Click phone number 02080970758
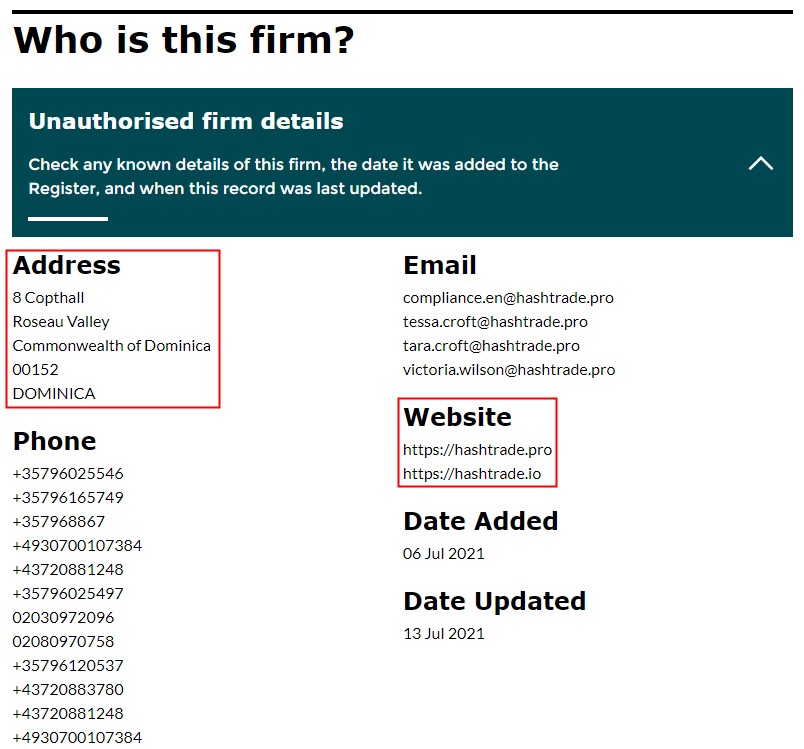Screen dimensions: 804x749 click(63, 642)
